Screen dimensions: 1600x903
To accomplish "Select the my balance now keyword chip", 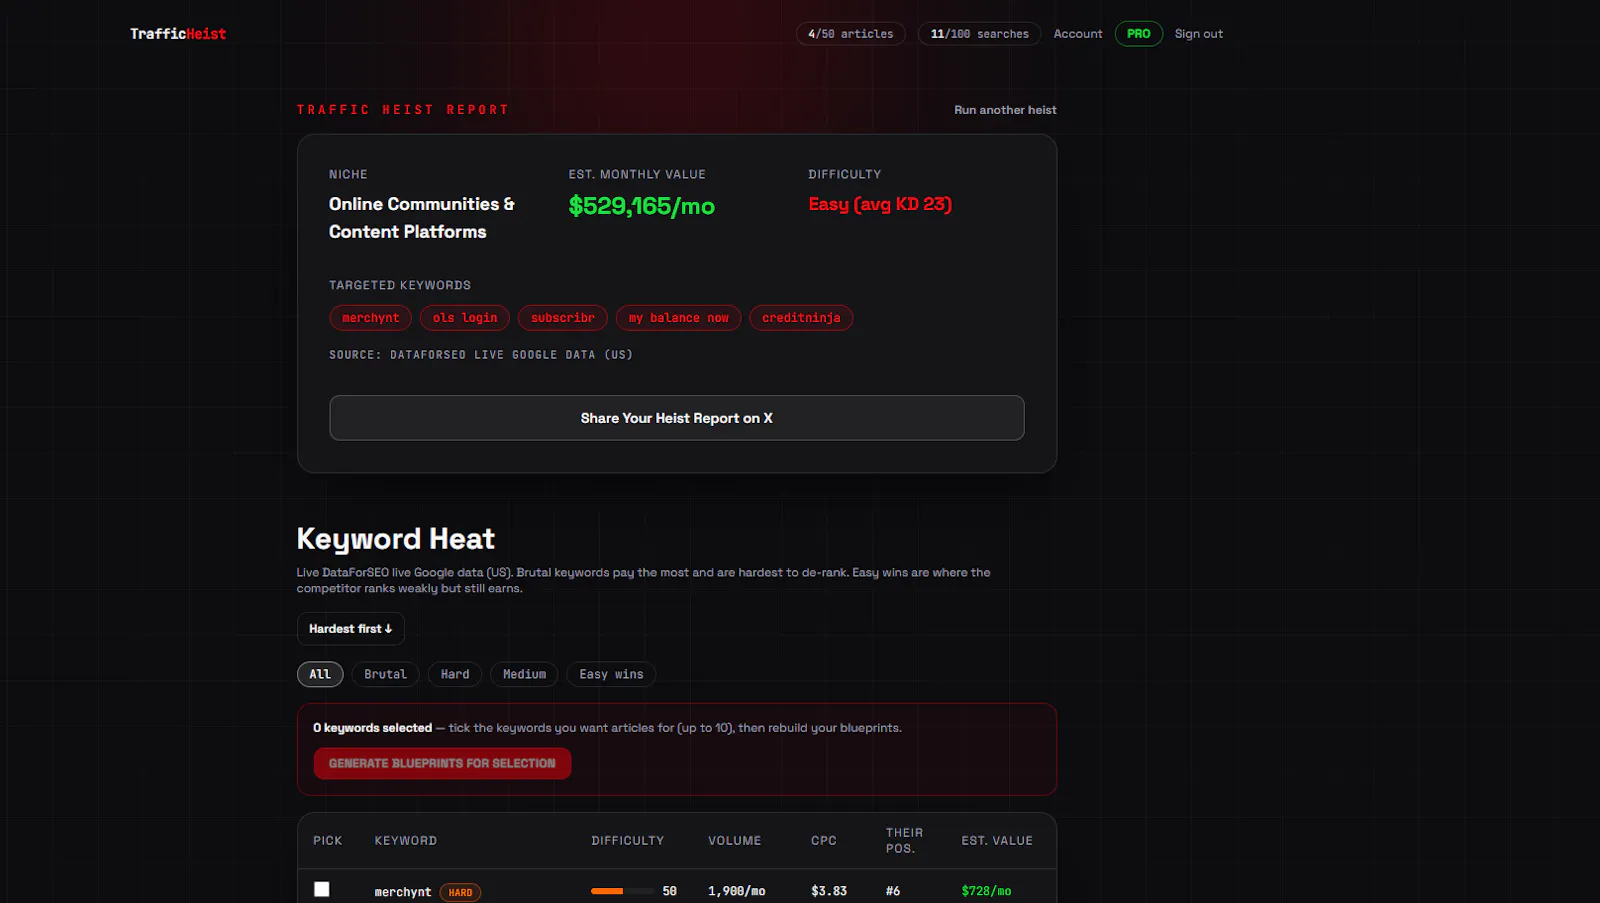I will click(679, 318).
